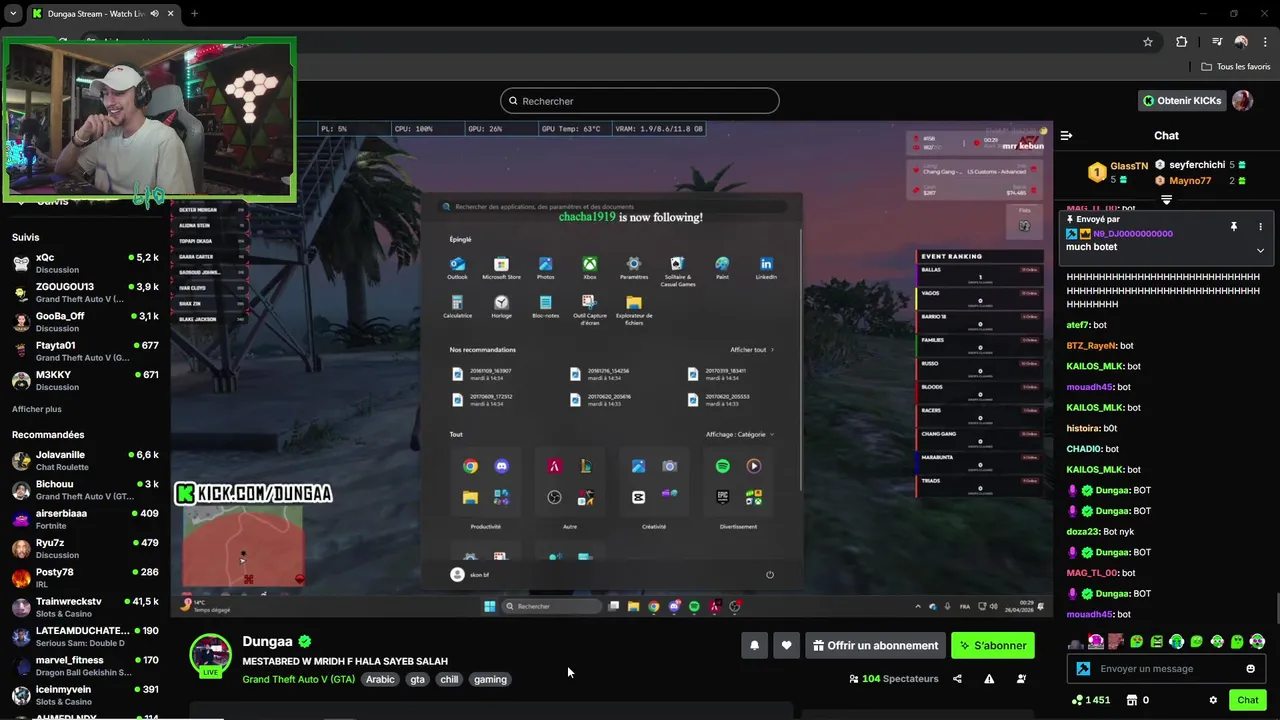Screen dimensions: 1280x720
Task: Open xQc channel in Suivis list
Action: click(x=85, y=264)
